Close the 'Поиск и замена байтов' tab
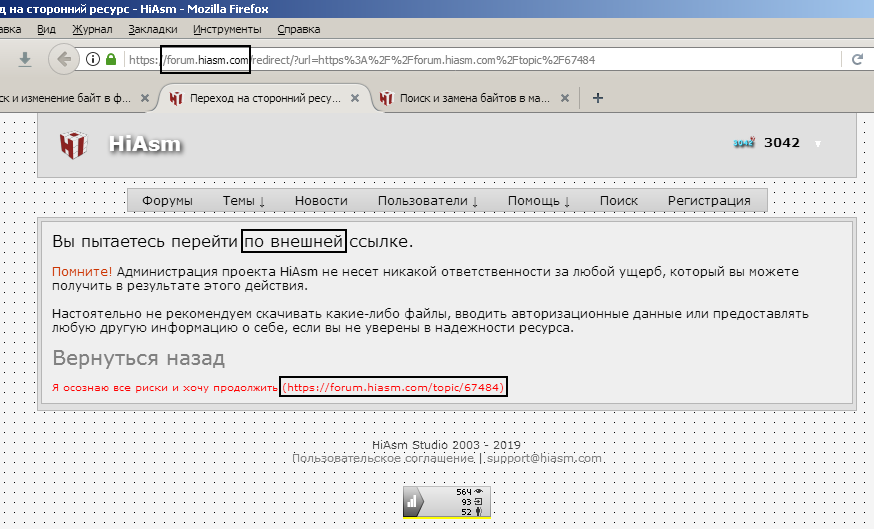 (x=565, y=98)
